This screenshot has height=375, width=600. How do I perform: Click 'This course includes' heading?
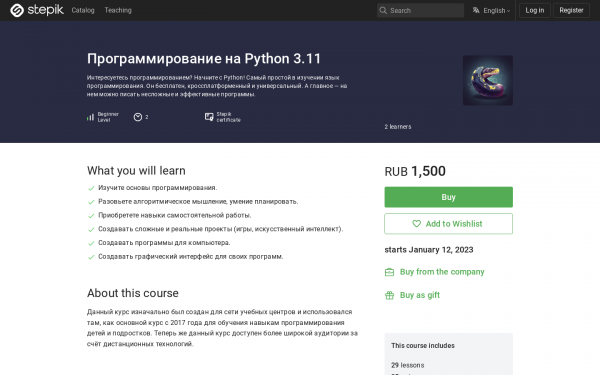(x=423, y=346)
